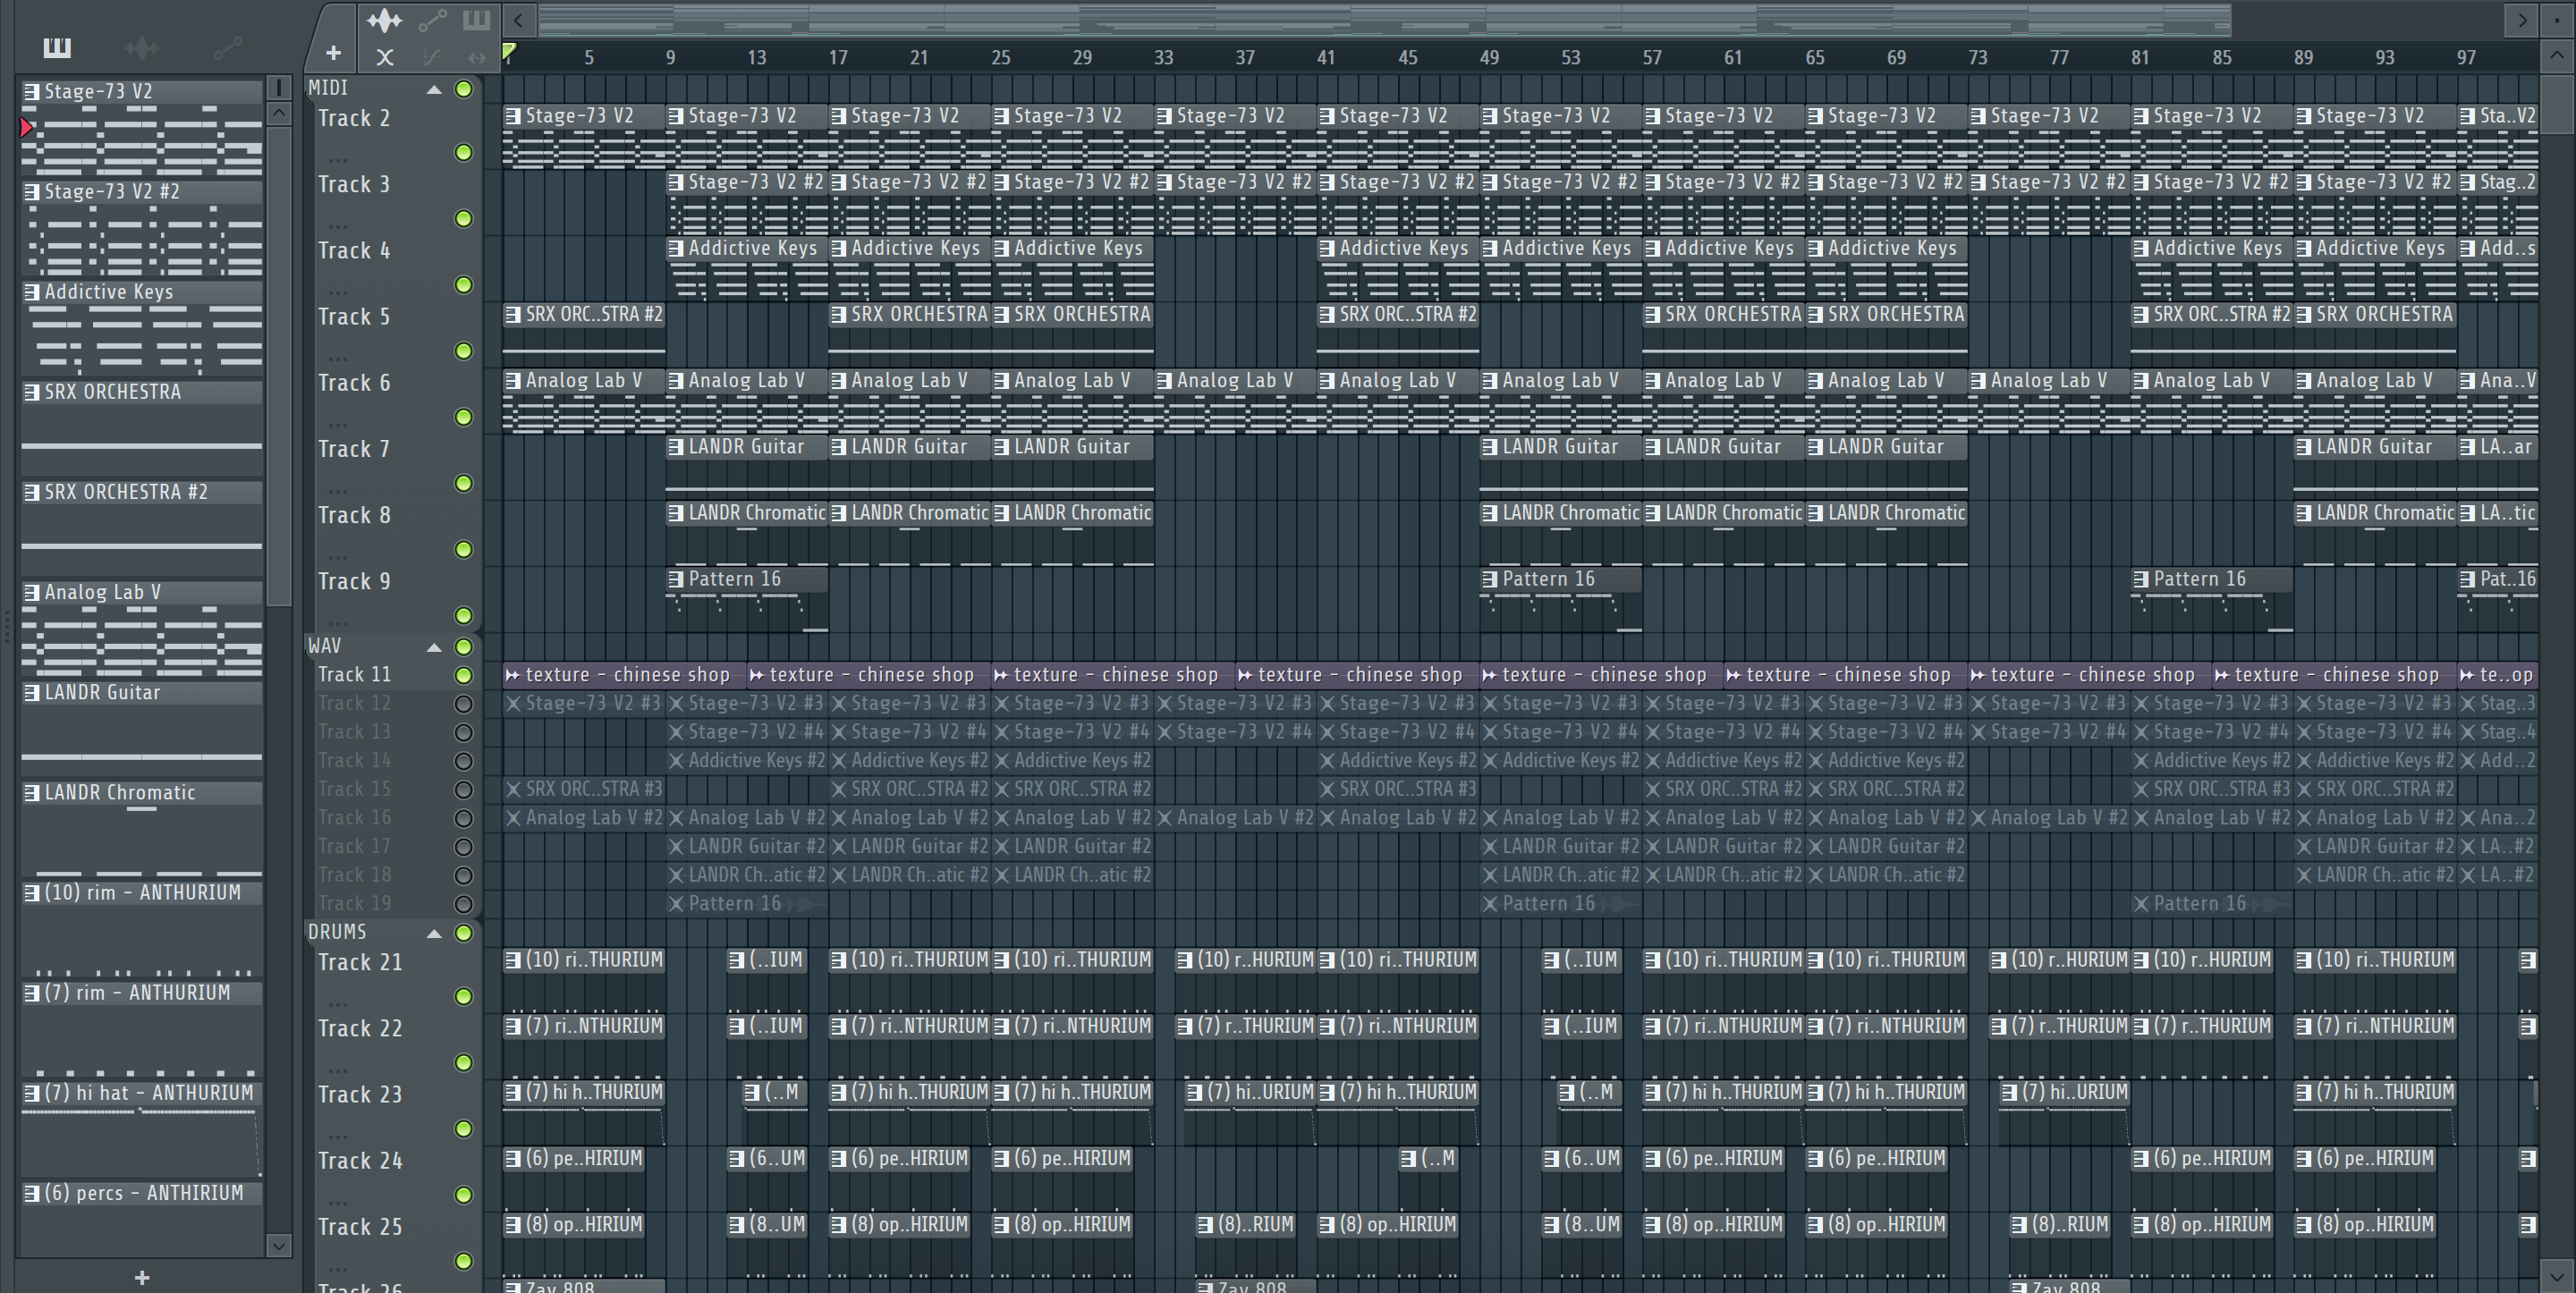Click the left arrow of the overview scrollbar

click(x=518, y=19)
